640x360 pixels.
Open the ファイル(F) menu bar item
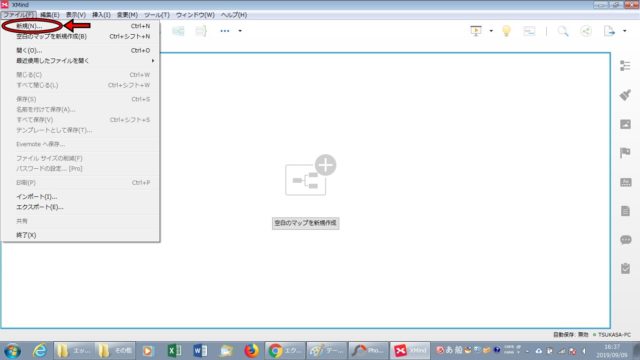pyautogui.click(x=19, y=15)
